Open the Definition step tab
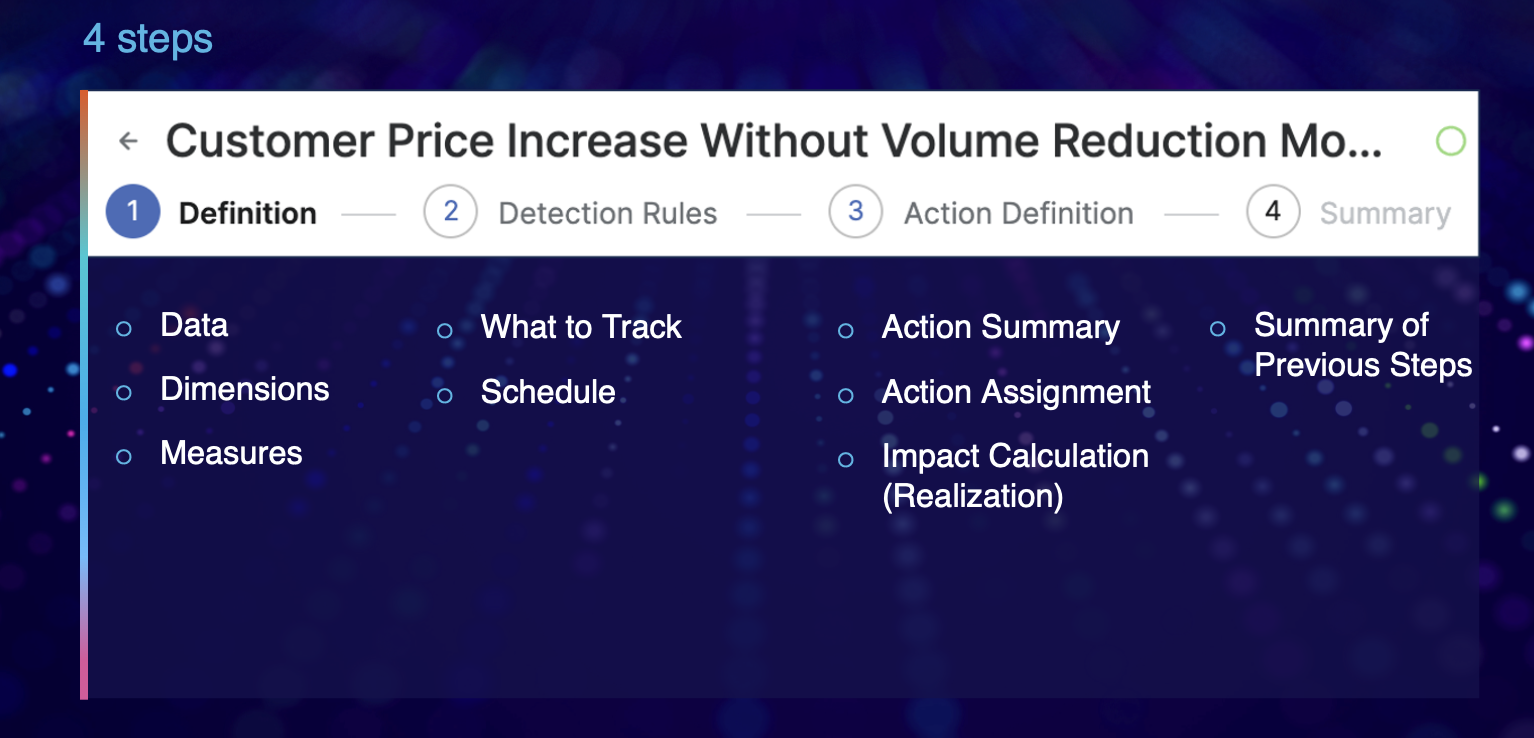The image size is (1534, 738). (x=247, y=214)
